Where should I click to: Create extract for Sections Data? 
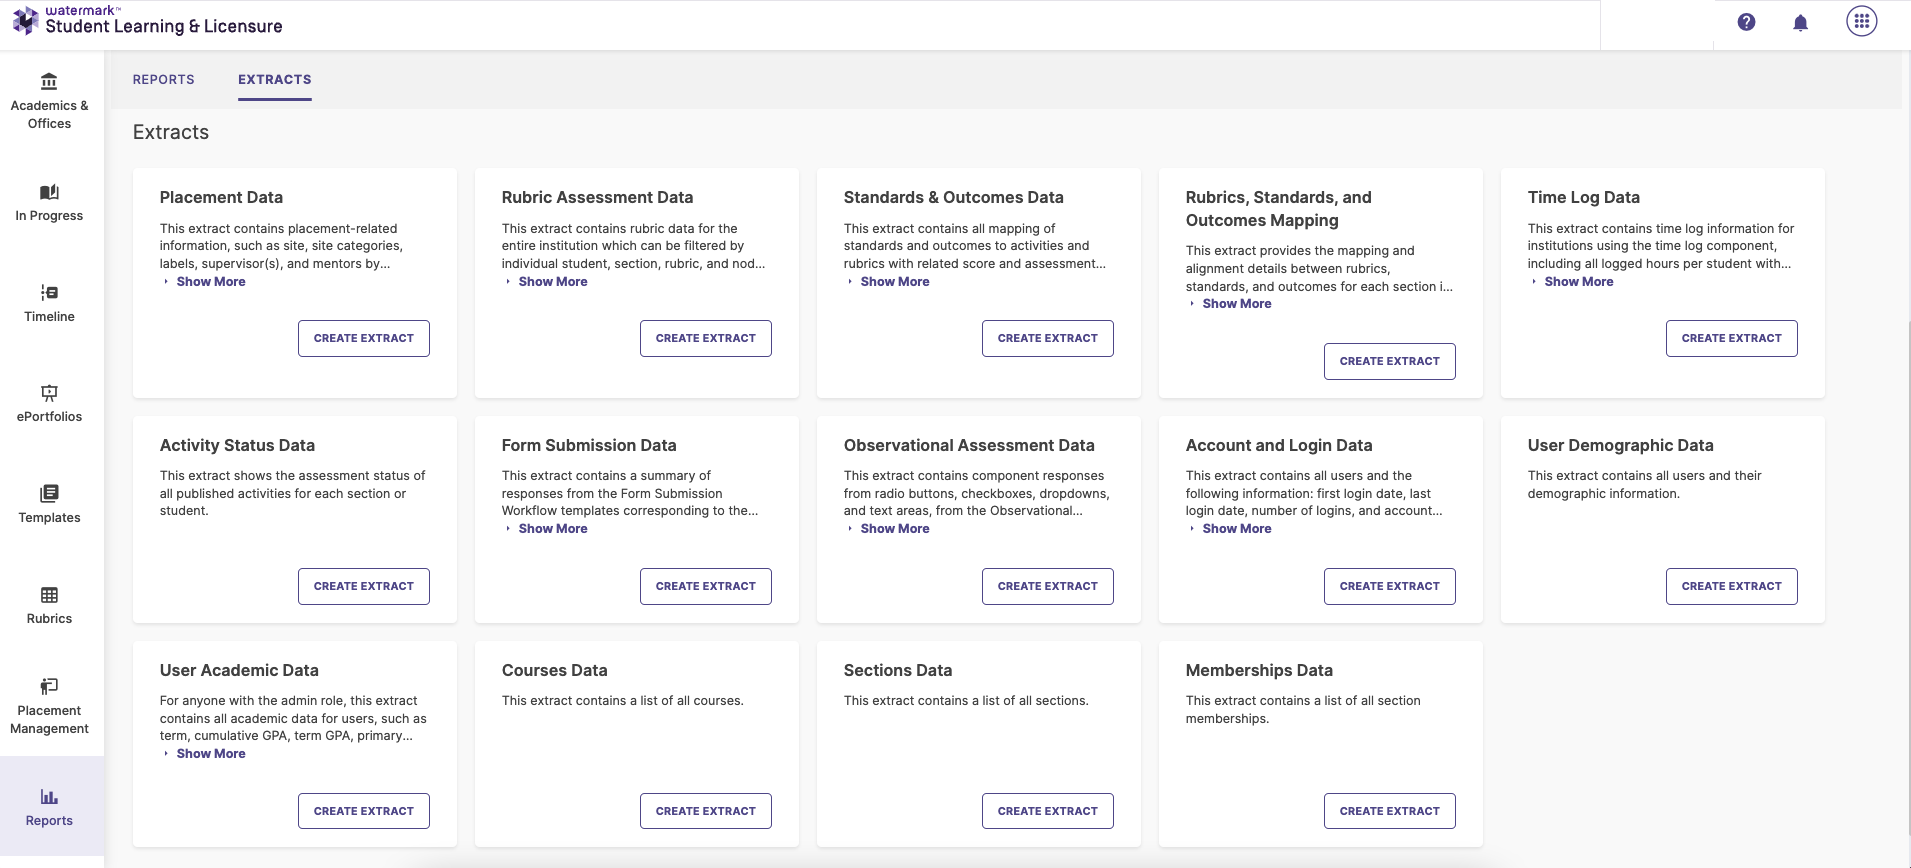click(1048, 811)
